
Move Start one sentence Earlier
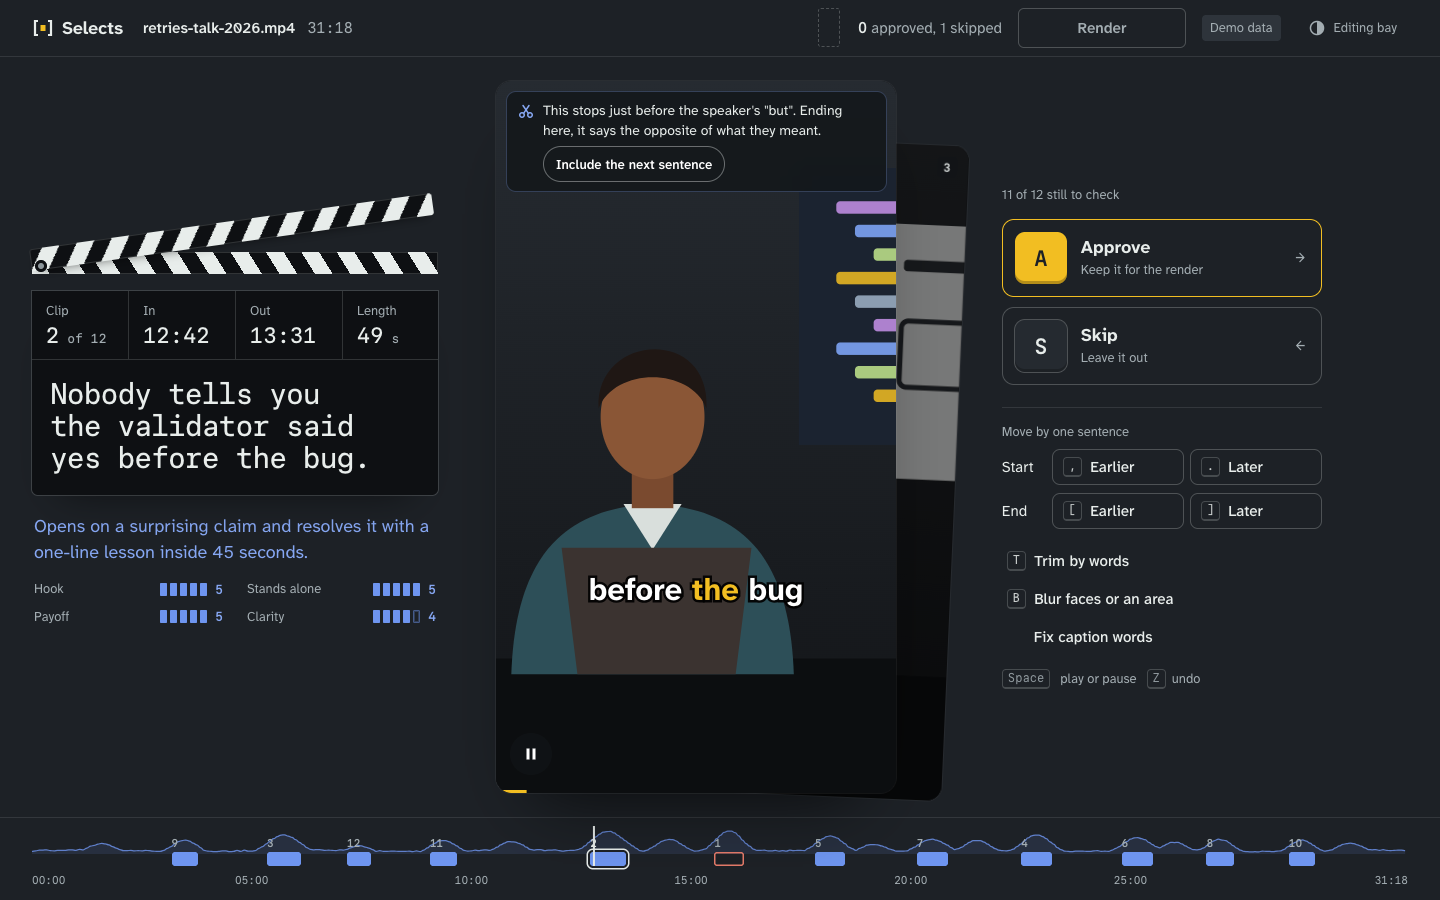(x=1118, y=467)
